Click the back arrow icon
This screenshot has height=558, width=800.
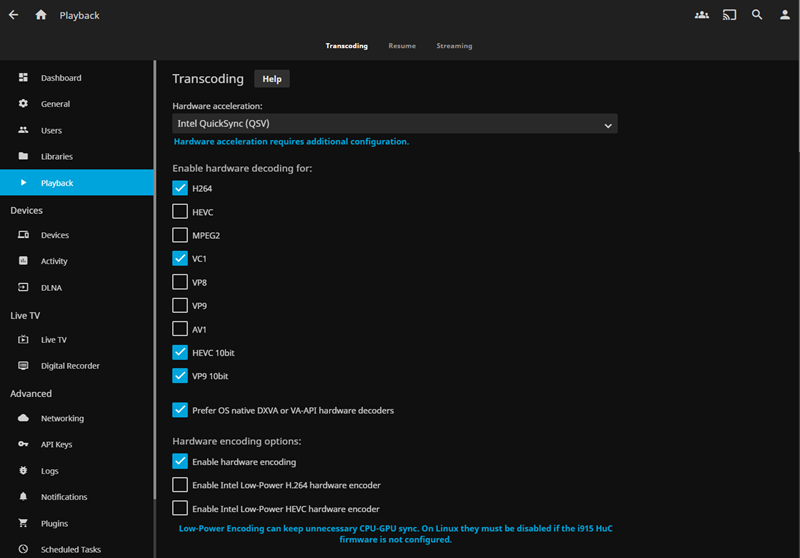pyautogui.click(x=14, y=15)
